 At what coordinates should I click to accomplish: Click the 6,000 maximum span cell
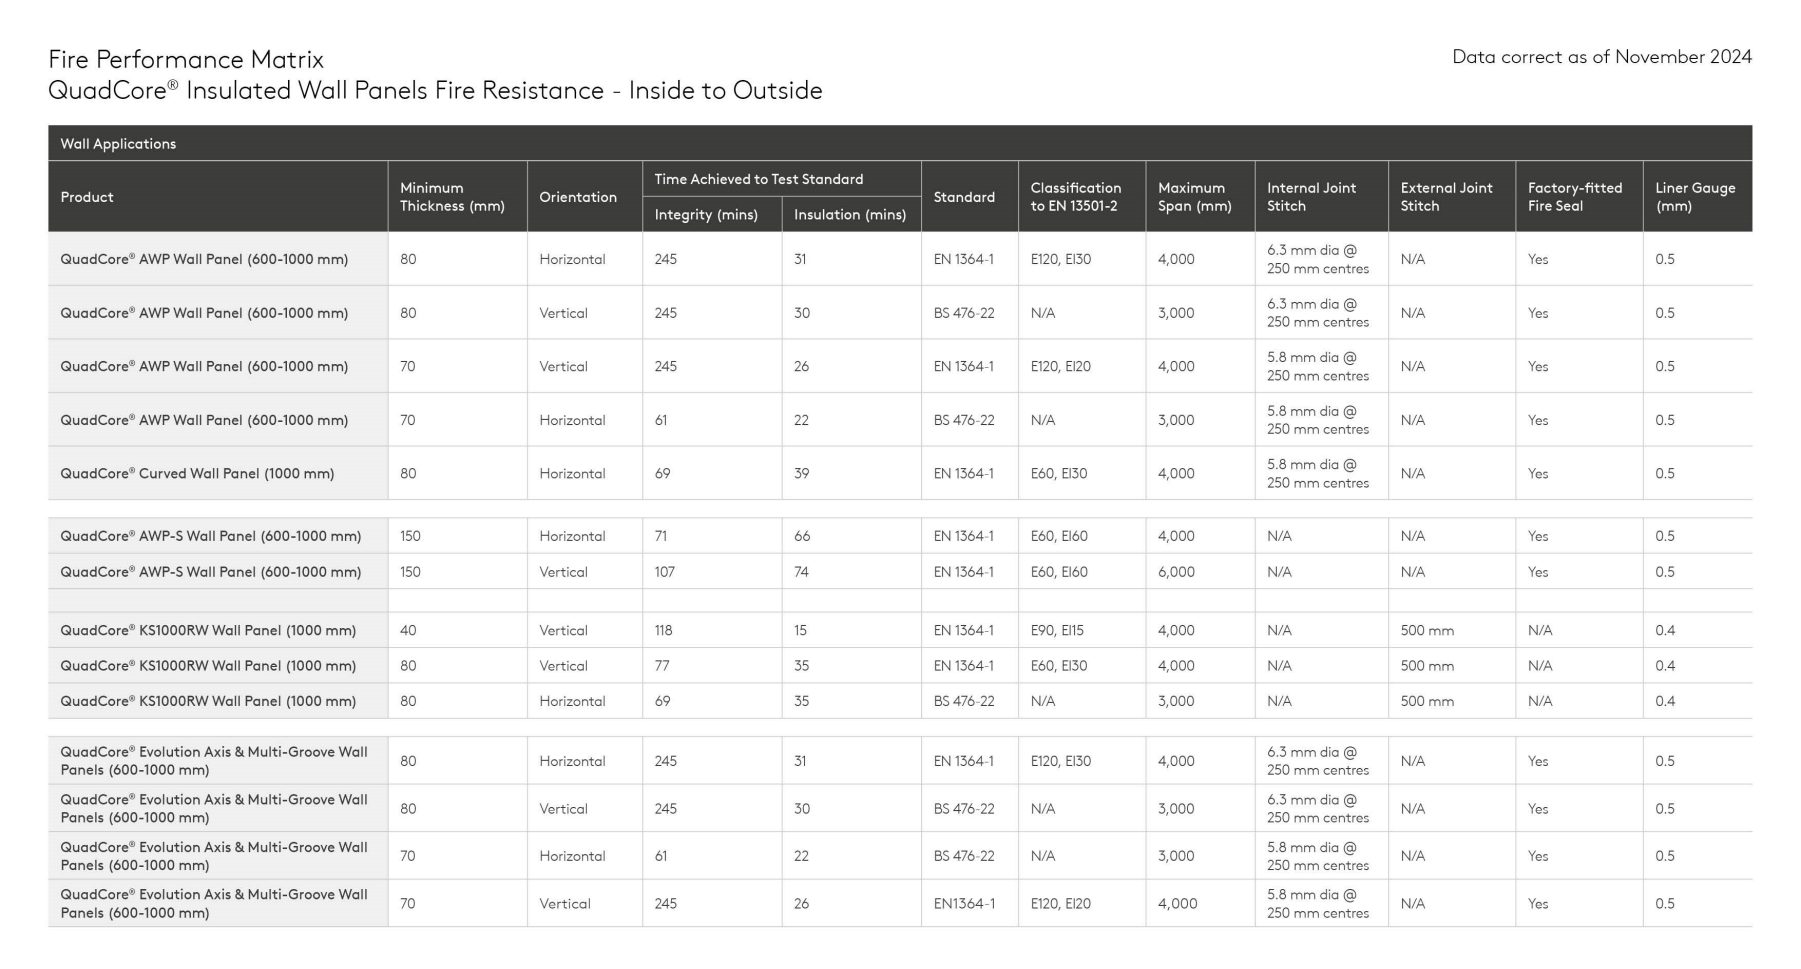1176,572
